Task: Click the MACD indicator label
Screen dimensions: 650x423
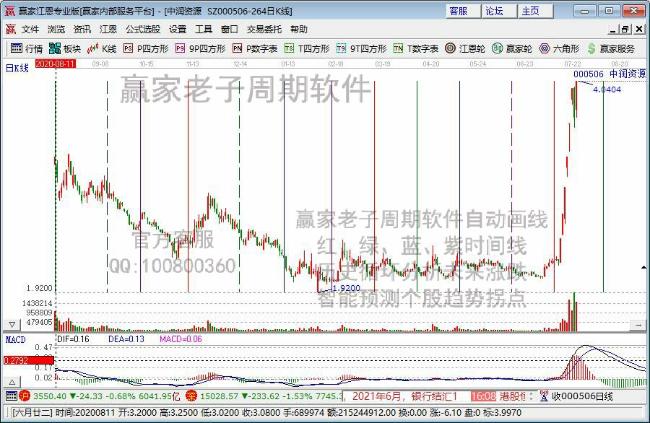Action: (x=14, y=339)
